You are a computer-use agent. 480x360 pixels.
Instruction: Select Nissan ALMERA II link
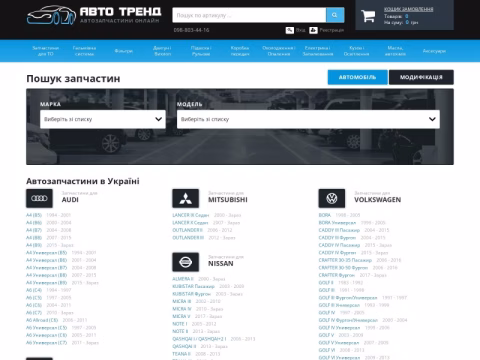[183, 279]
